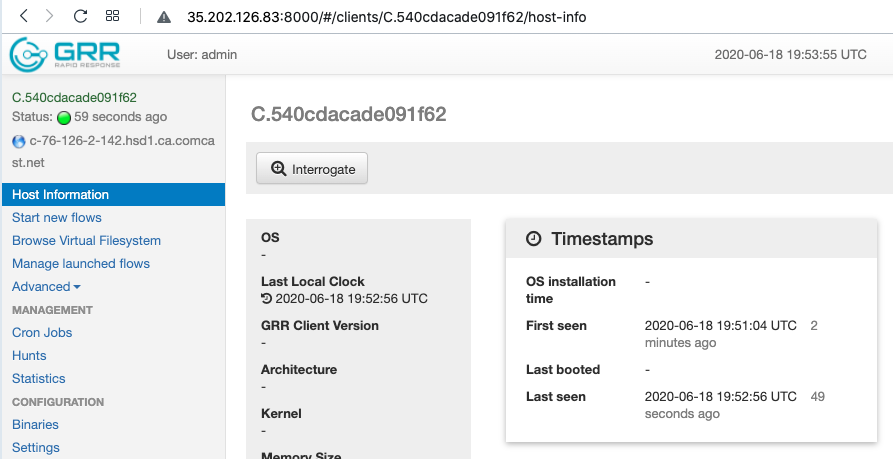This screenshot has height=459, width=893.
Task: Open Start new flows
Action: pyautogui.click(x=57, y=218)
